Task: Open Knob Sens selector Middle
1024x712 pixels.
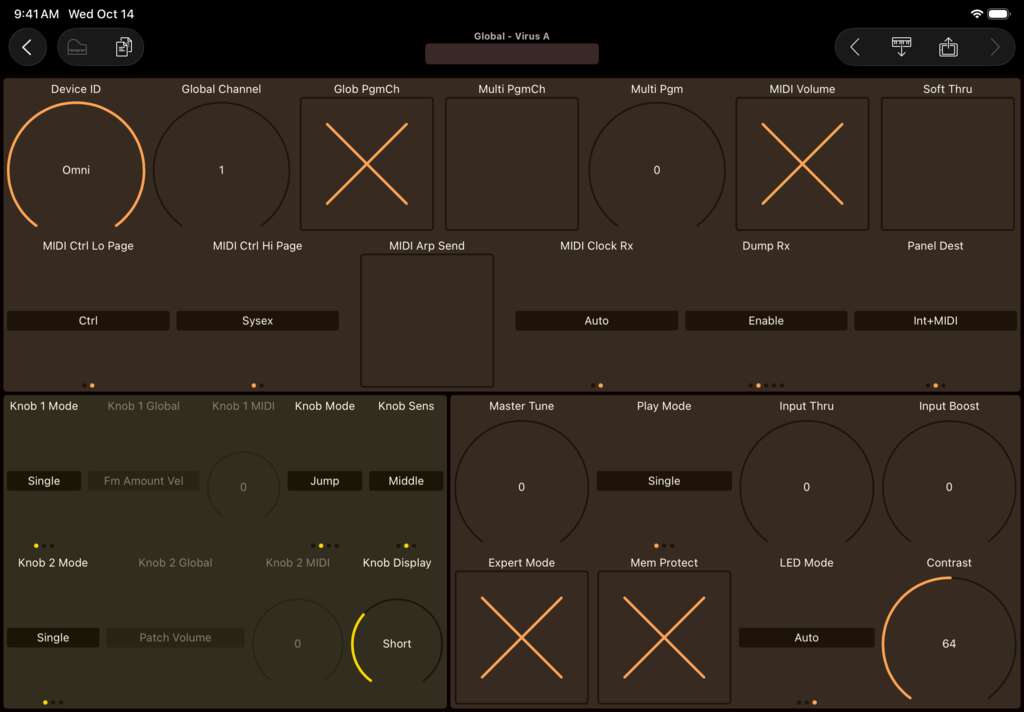Action: tap(406, 481)
